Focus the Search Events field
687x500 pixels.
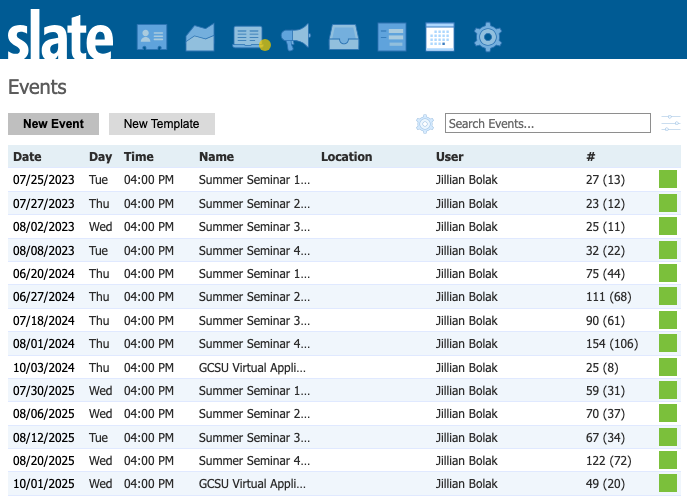[x=548, y=123]
